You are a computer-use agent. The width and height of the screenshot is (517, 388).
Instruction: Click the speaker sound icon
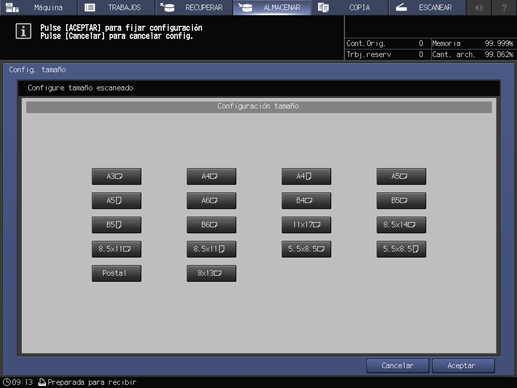[x=479, y=7]
